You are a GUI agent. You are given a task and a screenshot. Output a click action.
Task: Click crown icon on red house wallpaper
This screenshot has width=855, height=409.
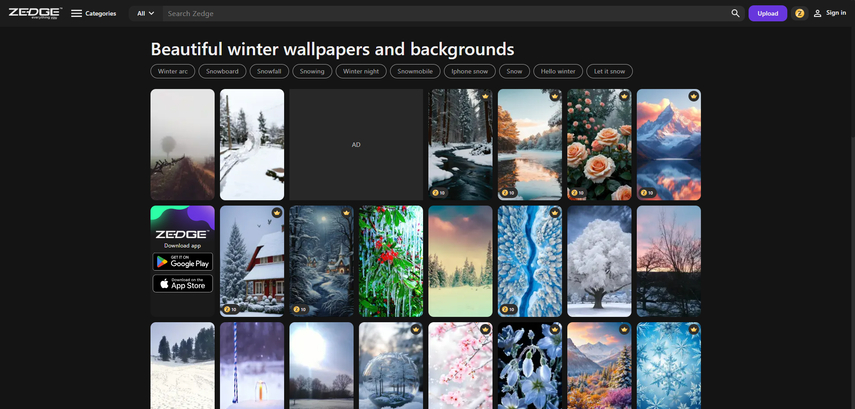[x=276, y=213]
